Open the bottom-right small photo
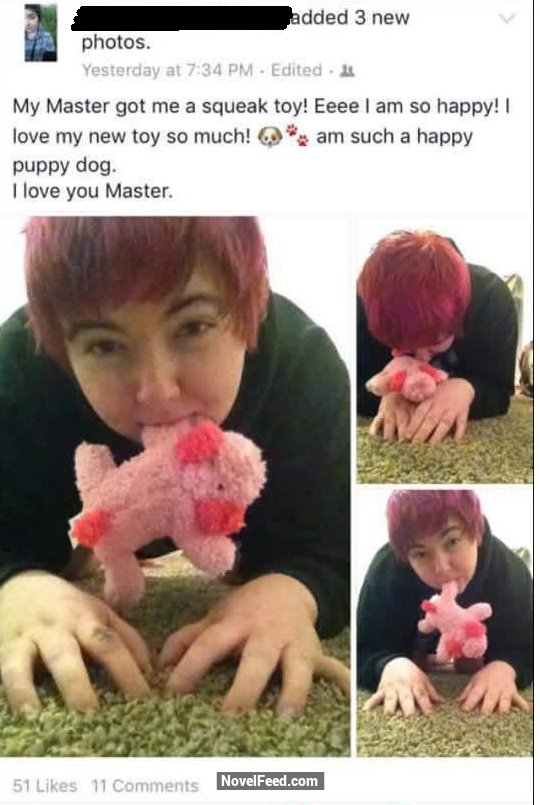540x805 pixels. click(445, 623)
